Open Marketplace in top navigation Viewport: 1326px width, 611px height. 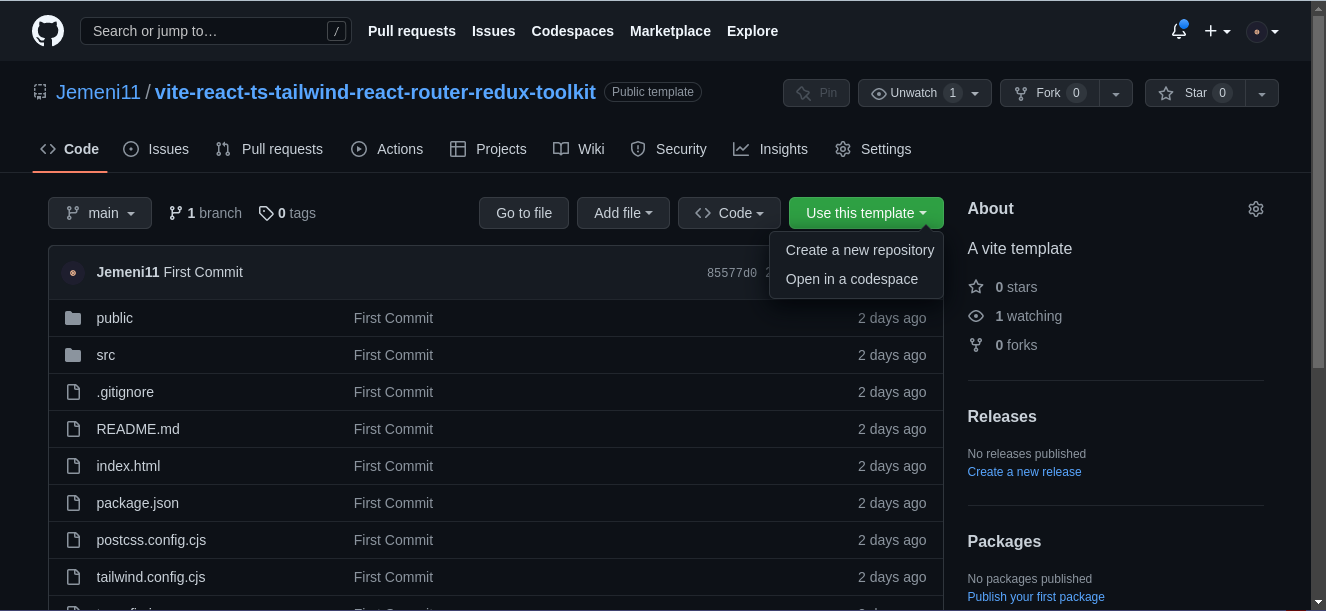670,31
